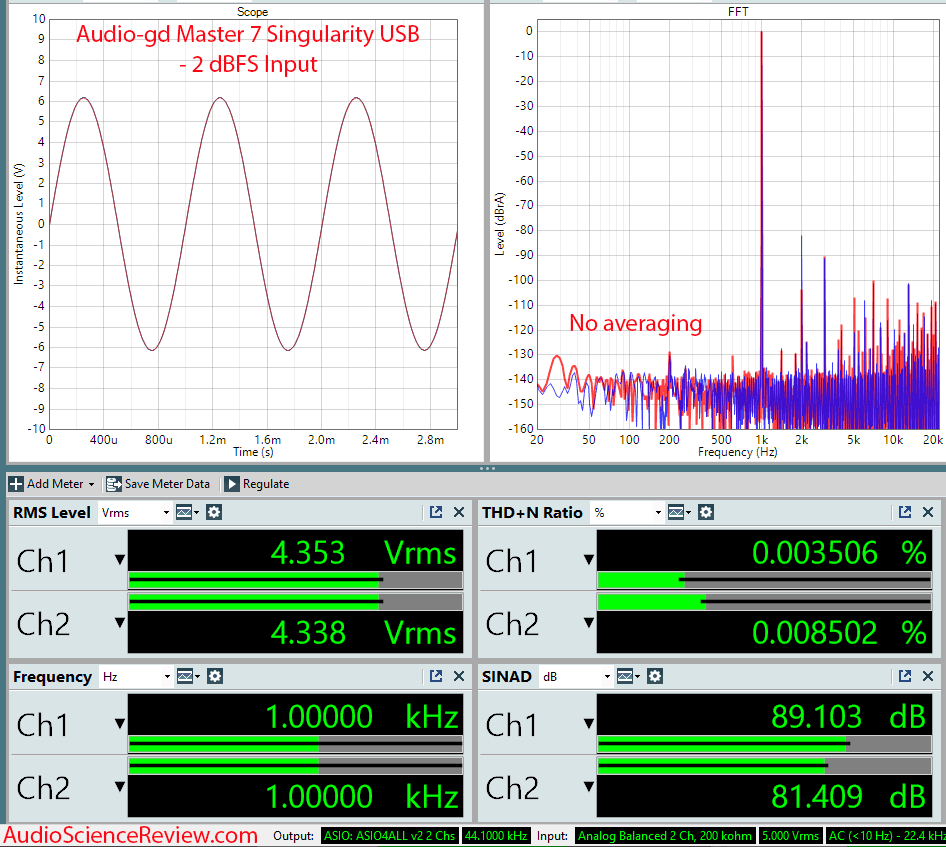Image resolution: width=946 pixels, height=847 pixels.
Task: Click the Frequency Ch2 bar graph
Action: pos(296,766)
